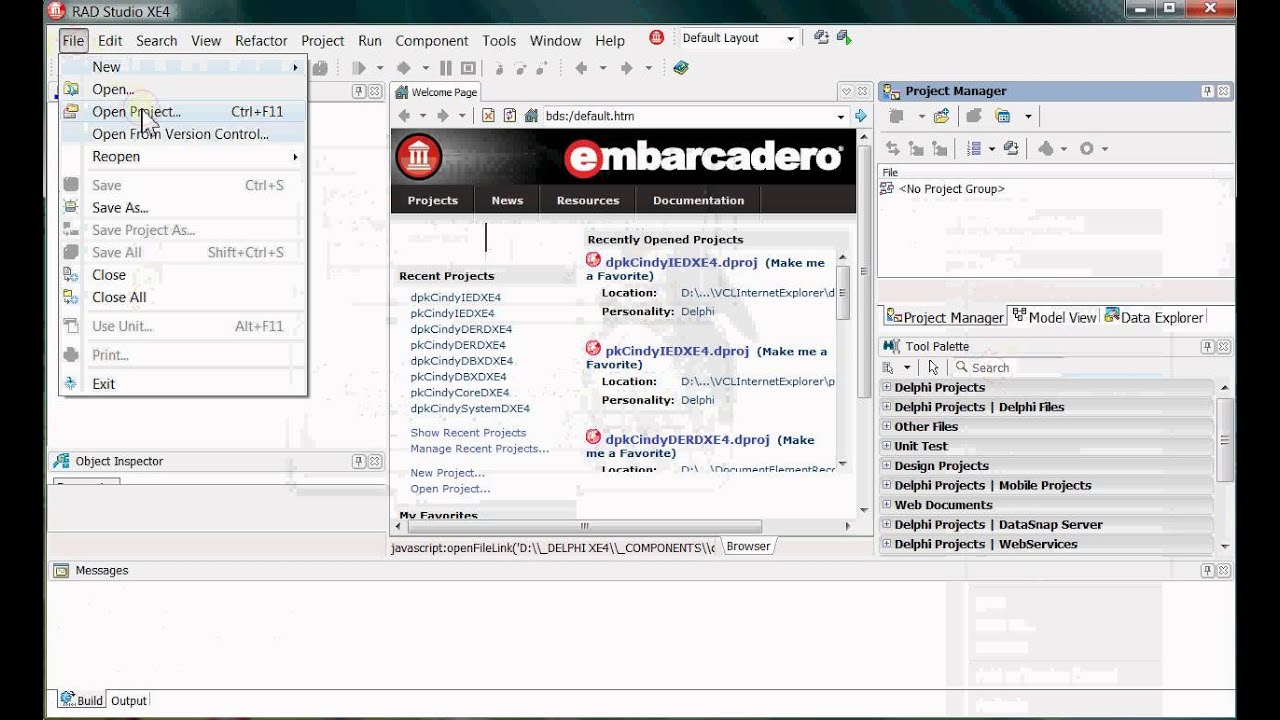Viewport: 1280px width, 720px height.
Task: Expand Delphi Projects | DataSnap Server category
Action: click(886, 524)
